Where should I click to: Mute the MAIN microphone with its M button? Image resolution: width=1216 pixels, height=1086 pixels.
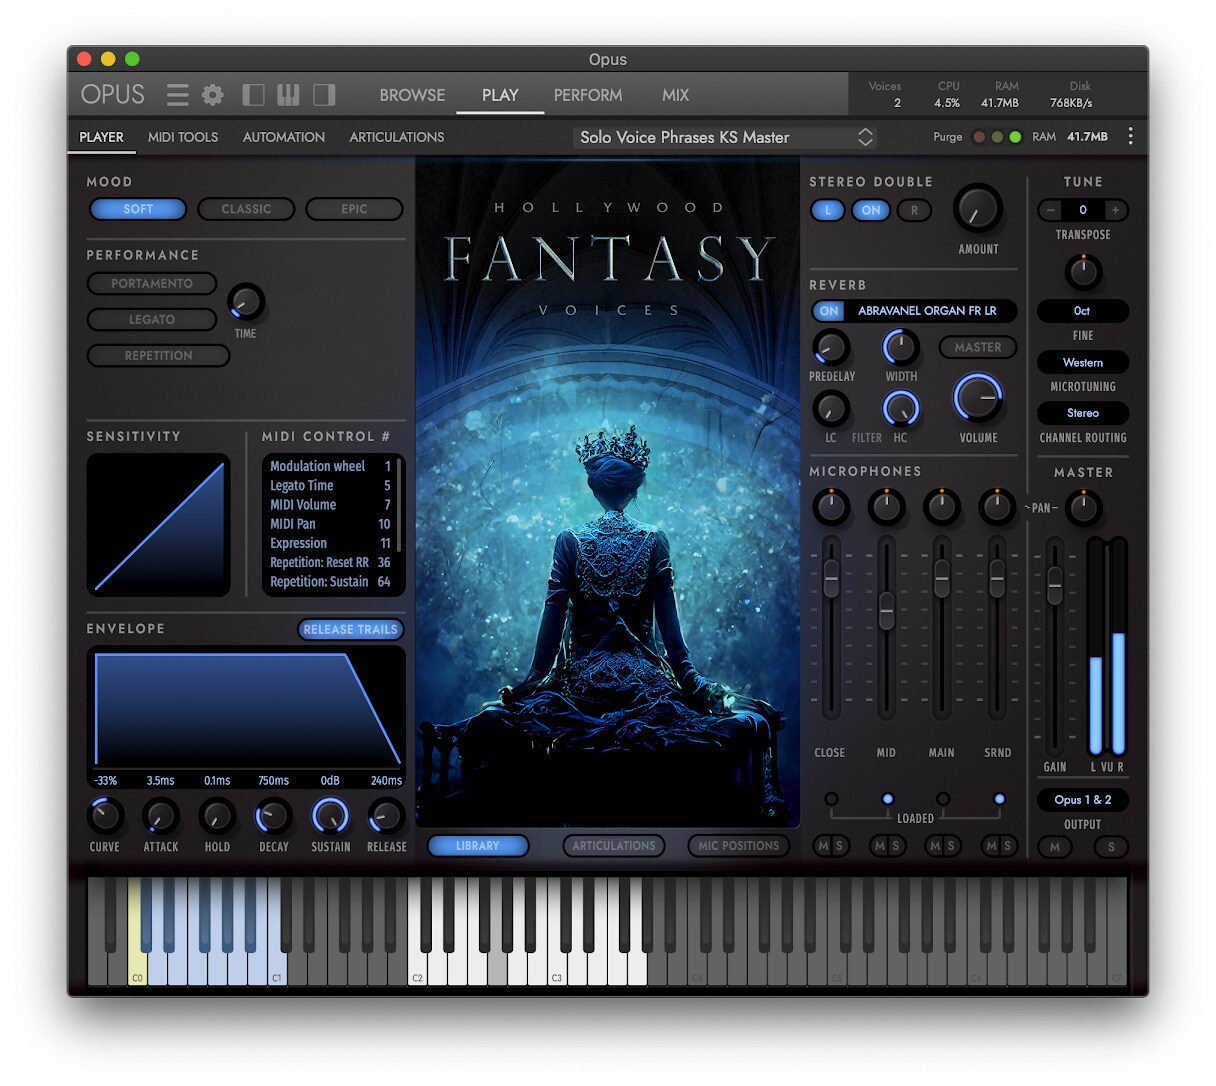pyautogui.click(x=935, y=846)
